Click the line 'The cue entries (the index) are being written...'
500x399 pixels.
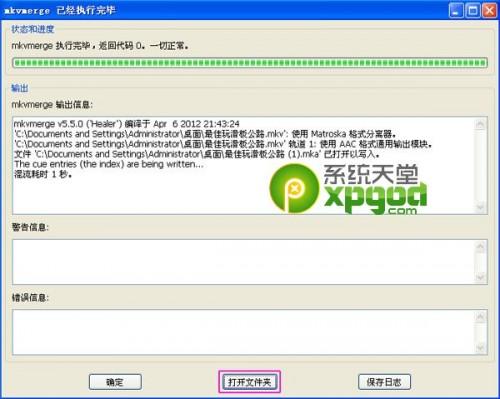tap(109, 164)
